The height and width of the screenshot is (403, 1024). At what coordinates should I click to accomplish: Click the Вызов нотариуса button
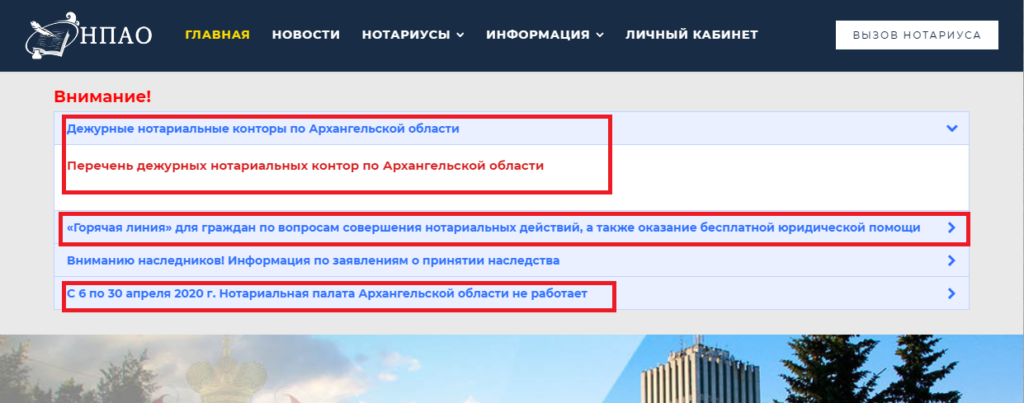917,35
